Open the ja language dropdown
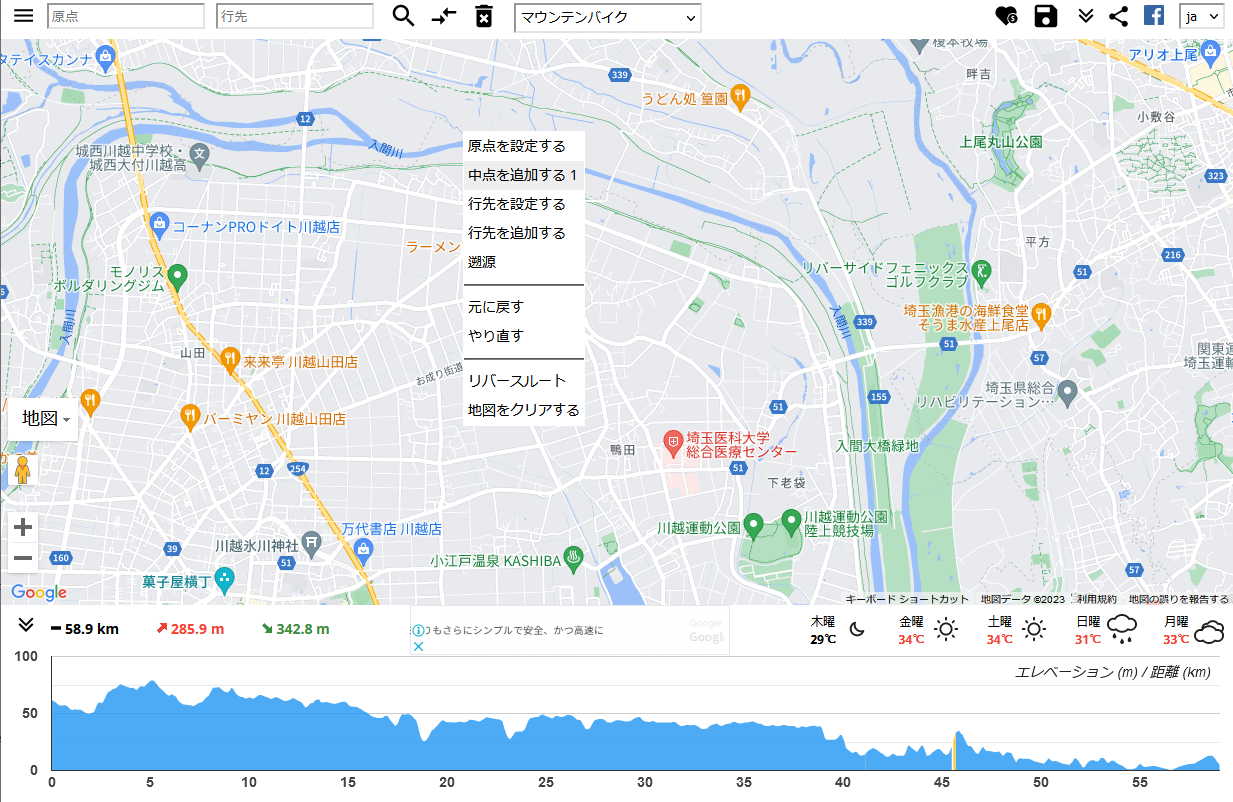This screenshot has height=802, width=1233. click(x=1201, y=16)
